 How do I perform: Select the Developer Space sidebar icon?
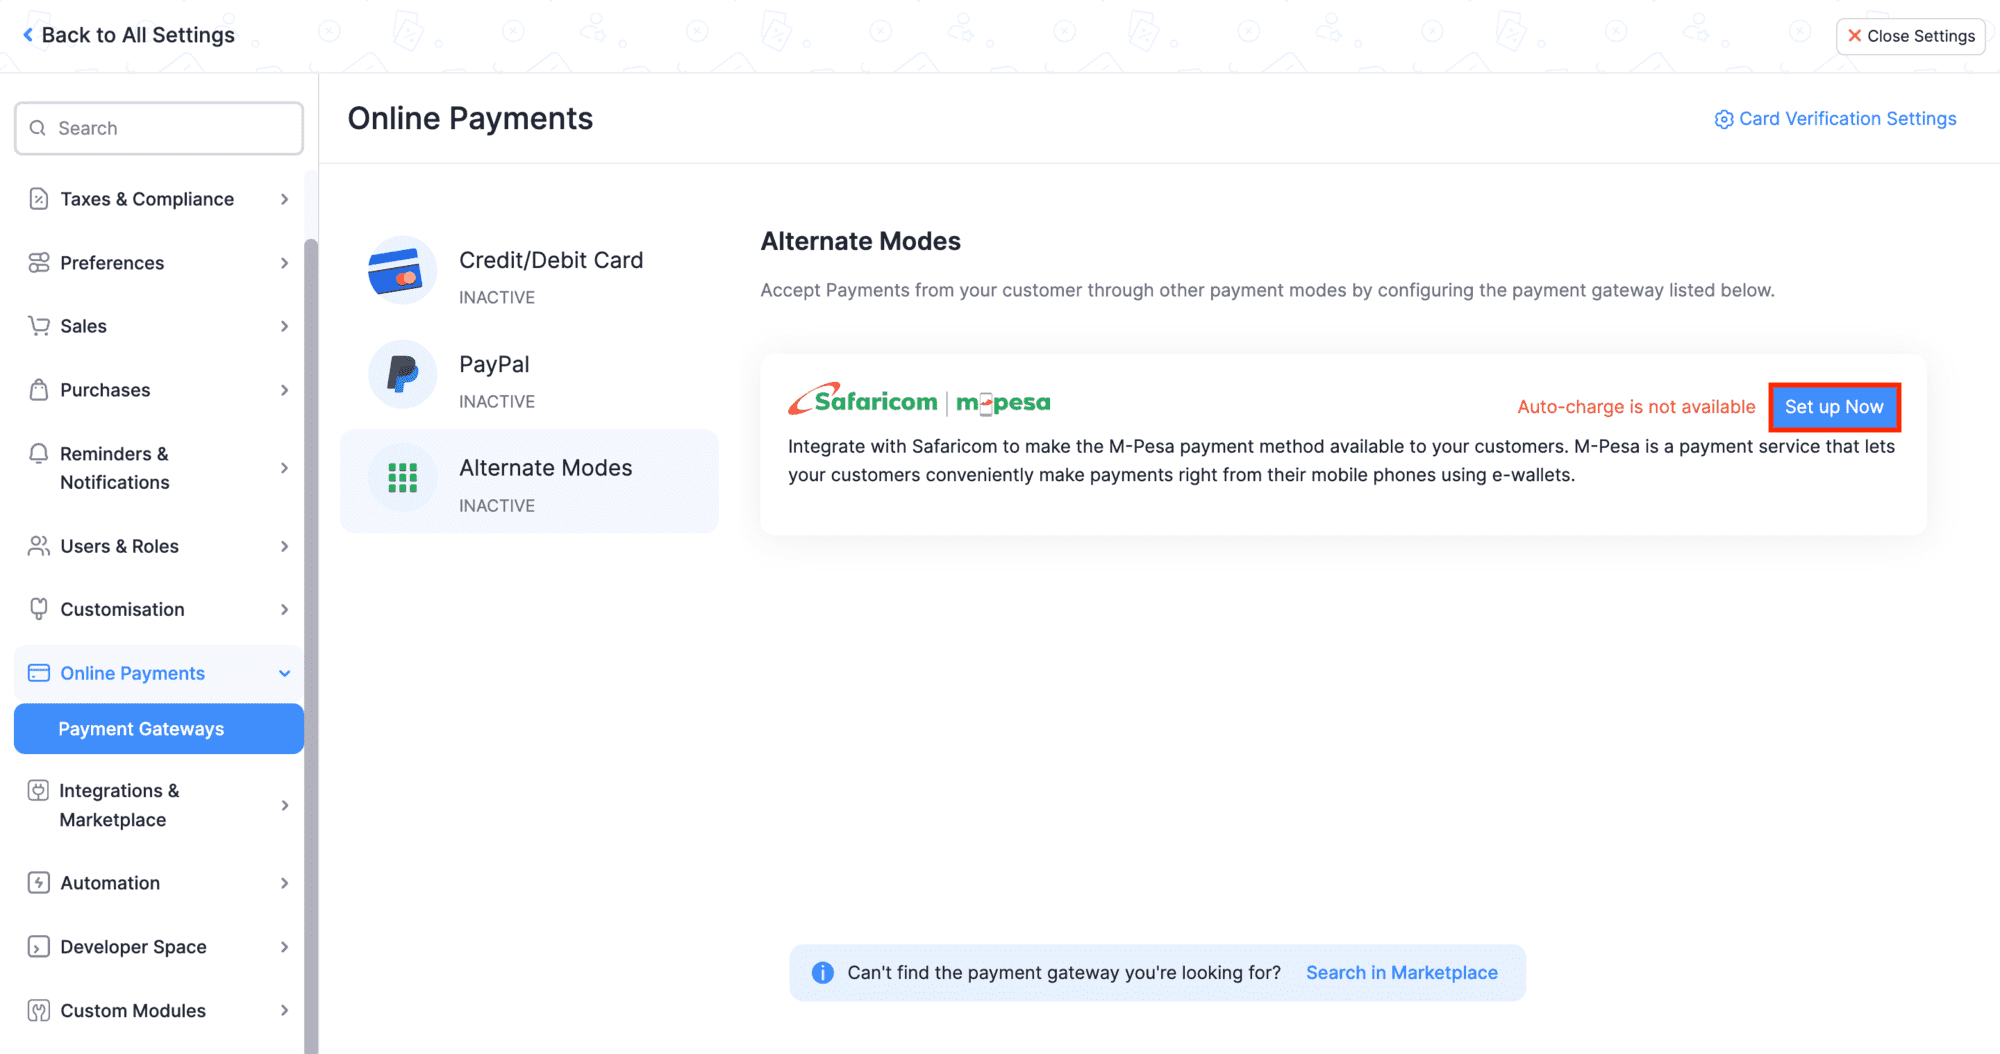(x=38, y=947)
